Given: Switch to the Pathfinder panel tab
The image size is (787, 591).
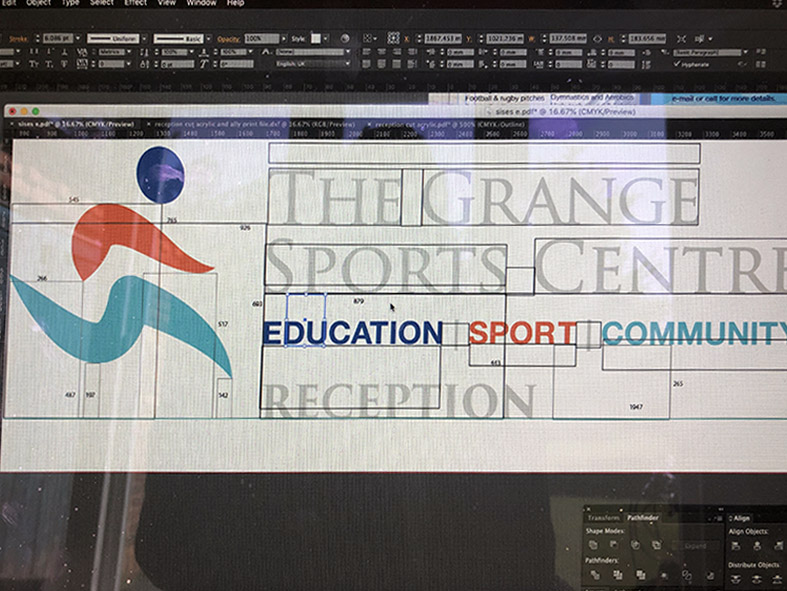Looking at the screenshot, I should 642,518.
